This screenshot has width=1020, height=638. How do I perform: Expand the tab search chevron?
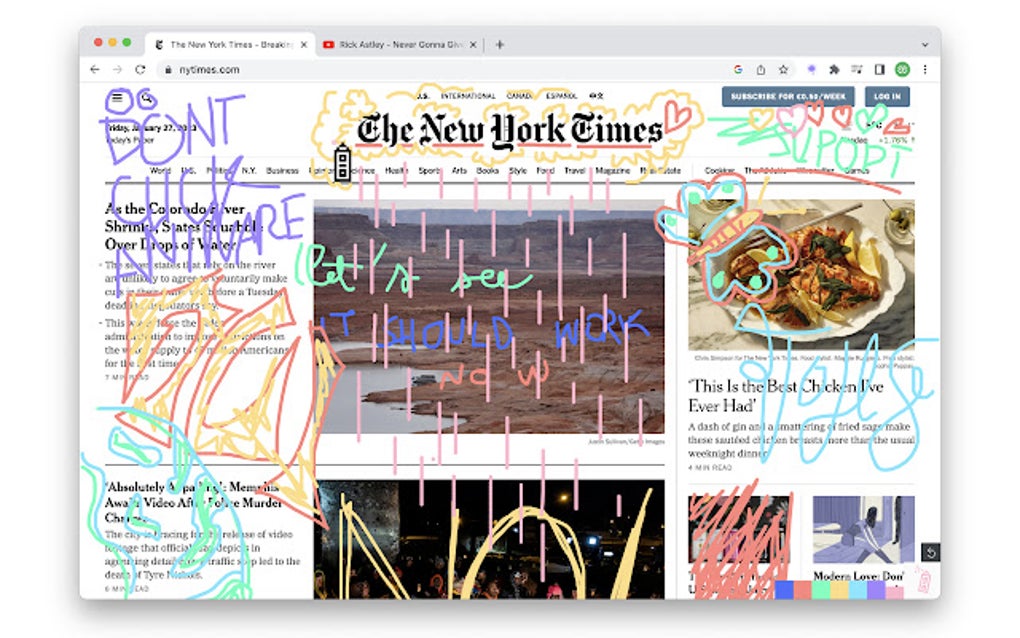pos(924,45)
